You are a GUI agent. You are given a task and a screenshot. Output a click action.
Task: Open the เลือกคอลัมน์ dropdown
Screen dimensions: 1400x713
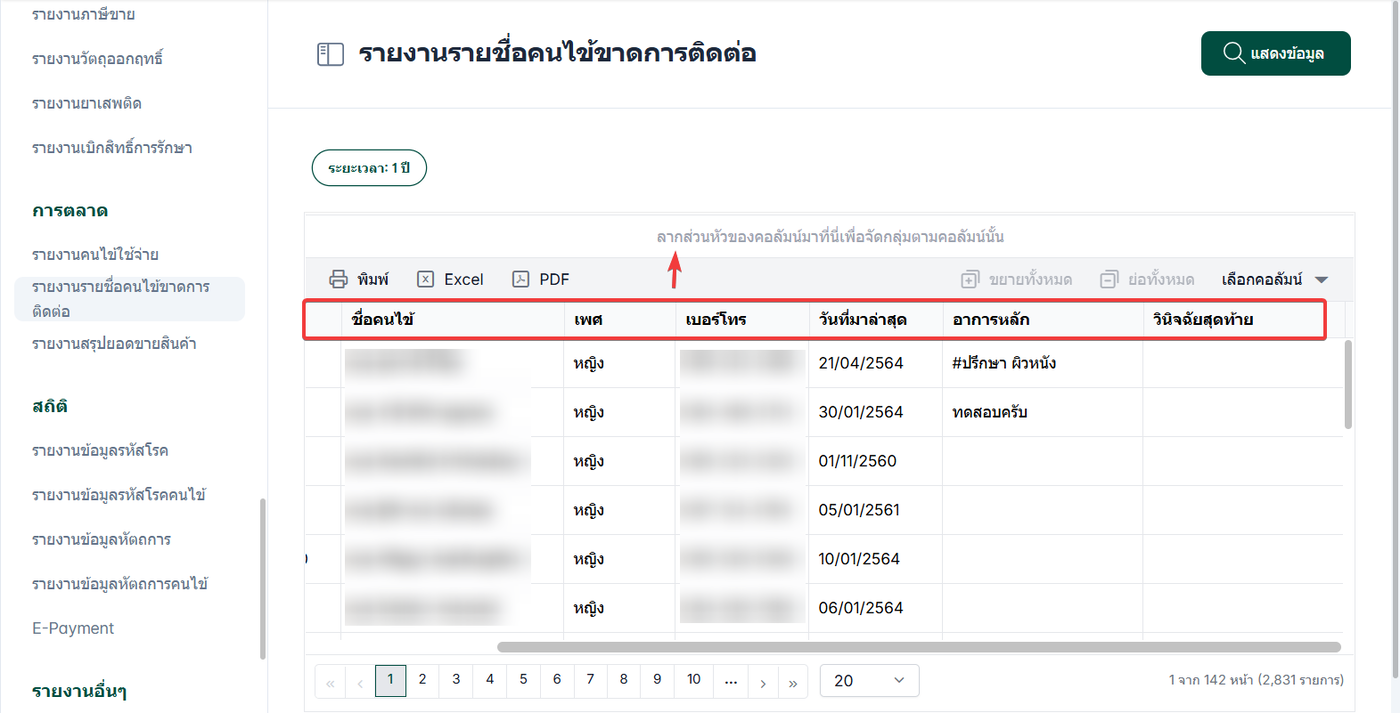(x=1275, y=280)
